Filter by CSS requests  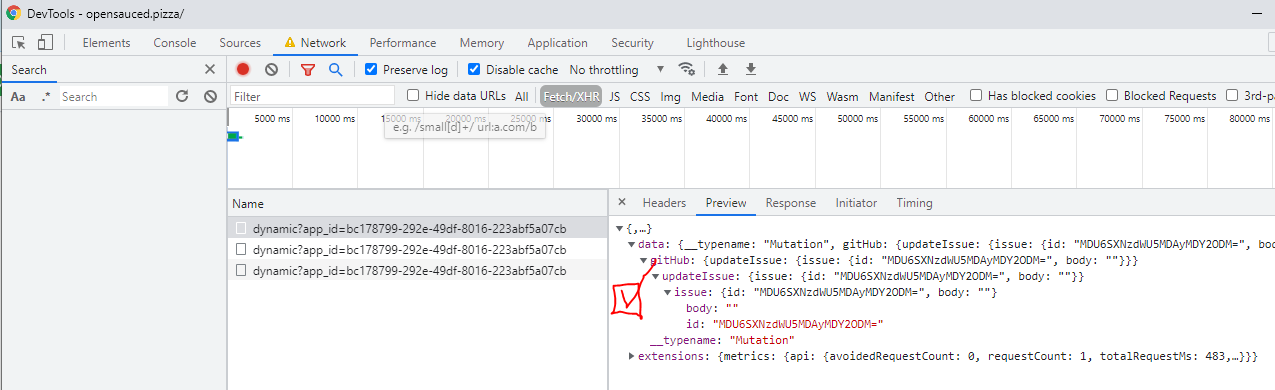[x=640, y=97]
